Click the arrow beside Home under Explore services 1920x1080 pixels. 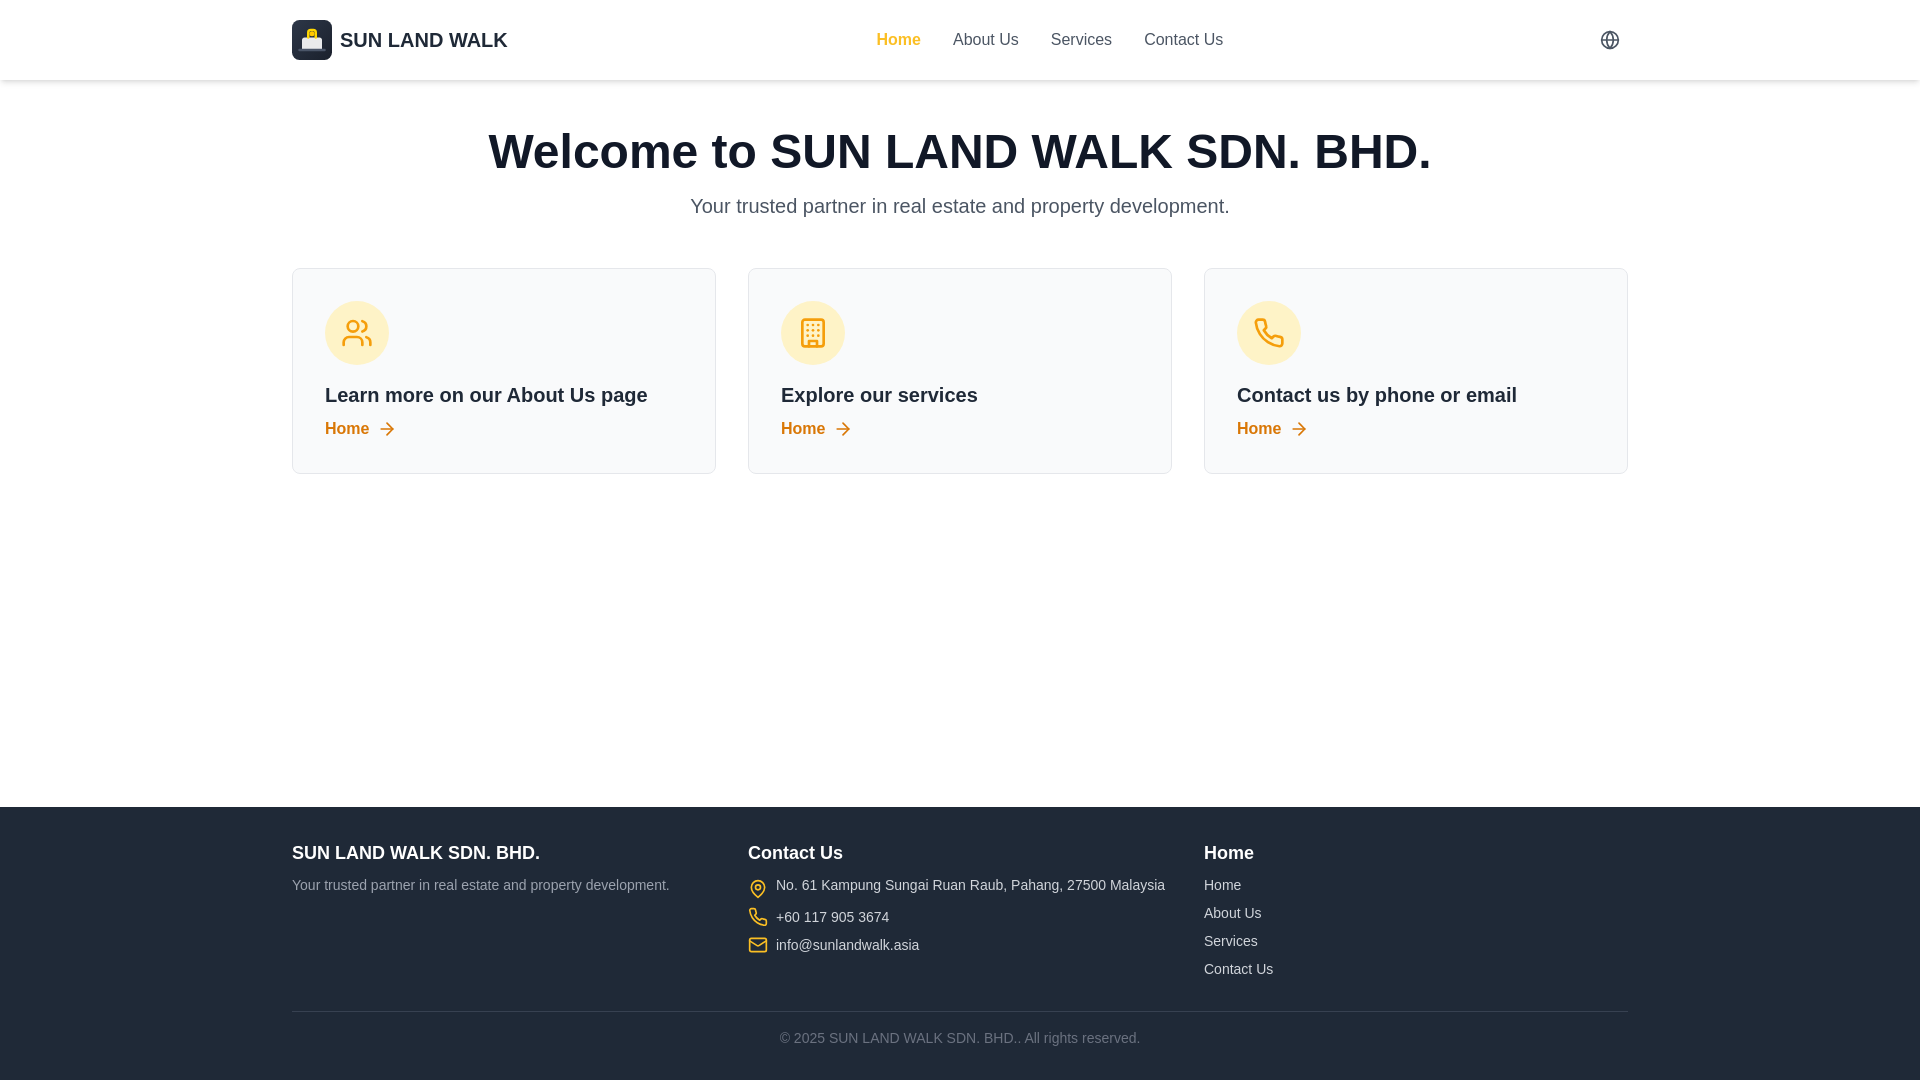(843, 429)
